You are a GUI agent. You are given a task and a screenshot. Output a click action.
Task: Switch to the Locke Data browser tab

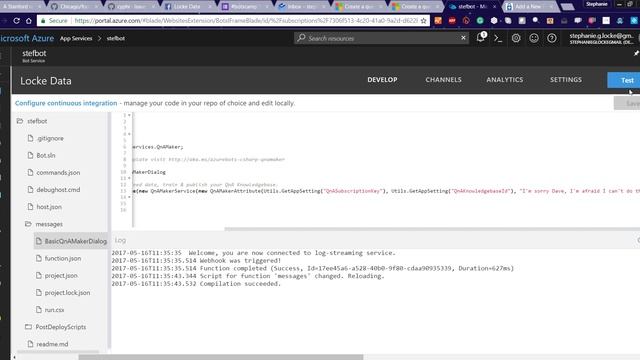187,7
